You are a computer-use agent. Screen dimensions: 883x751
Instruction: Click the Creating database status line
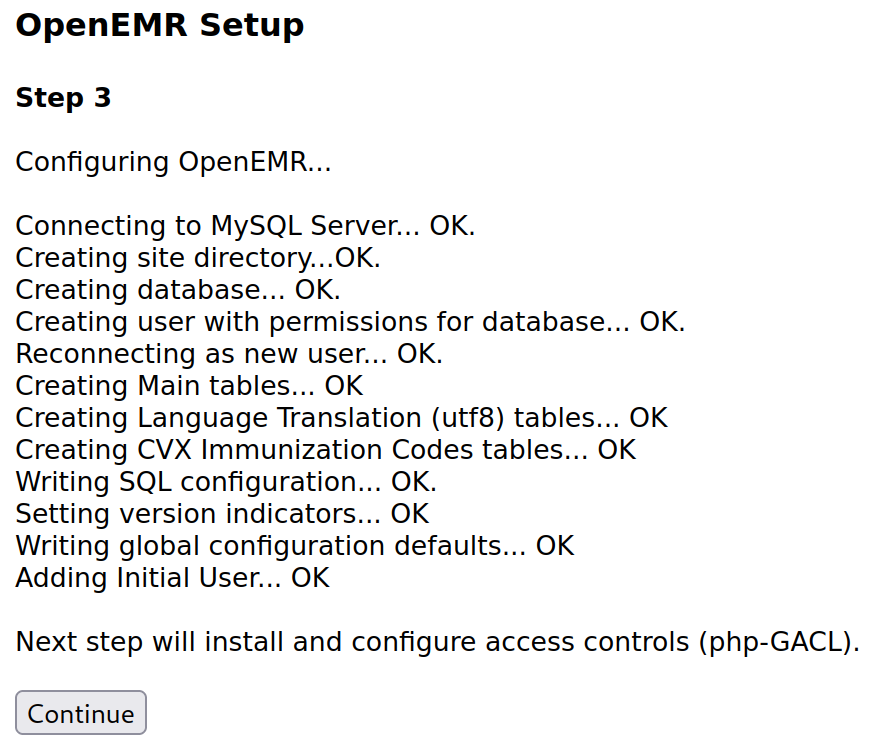click(x=178, y=290)
